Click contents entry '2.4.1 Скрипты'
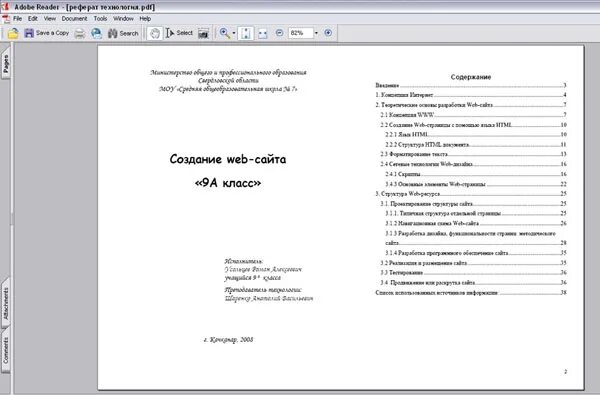 [476, 174]
